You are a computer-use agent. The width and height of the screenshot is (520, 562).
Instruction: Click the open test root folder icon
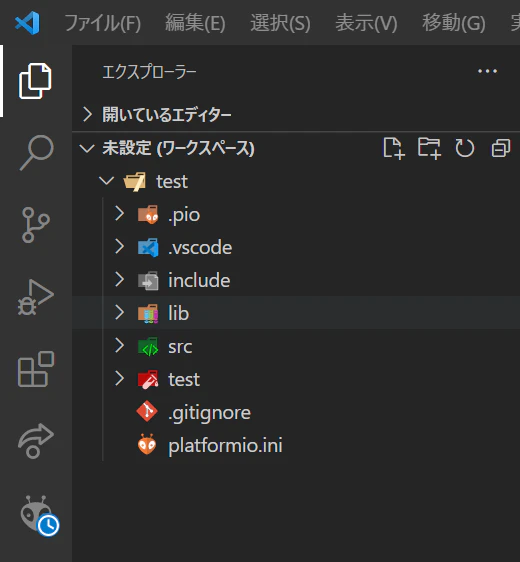click(x=135, y=181)
